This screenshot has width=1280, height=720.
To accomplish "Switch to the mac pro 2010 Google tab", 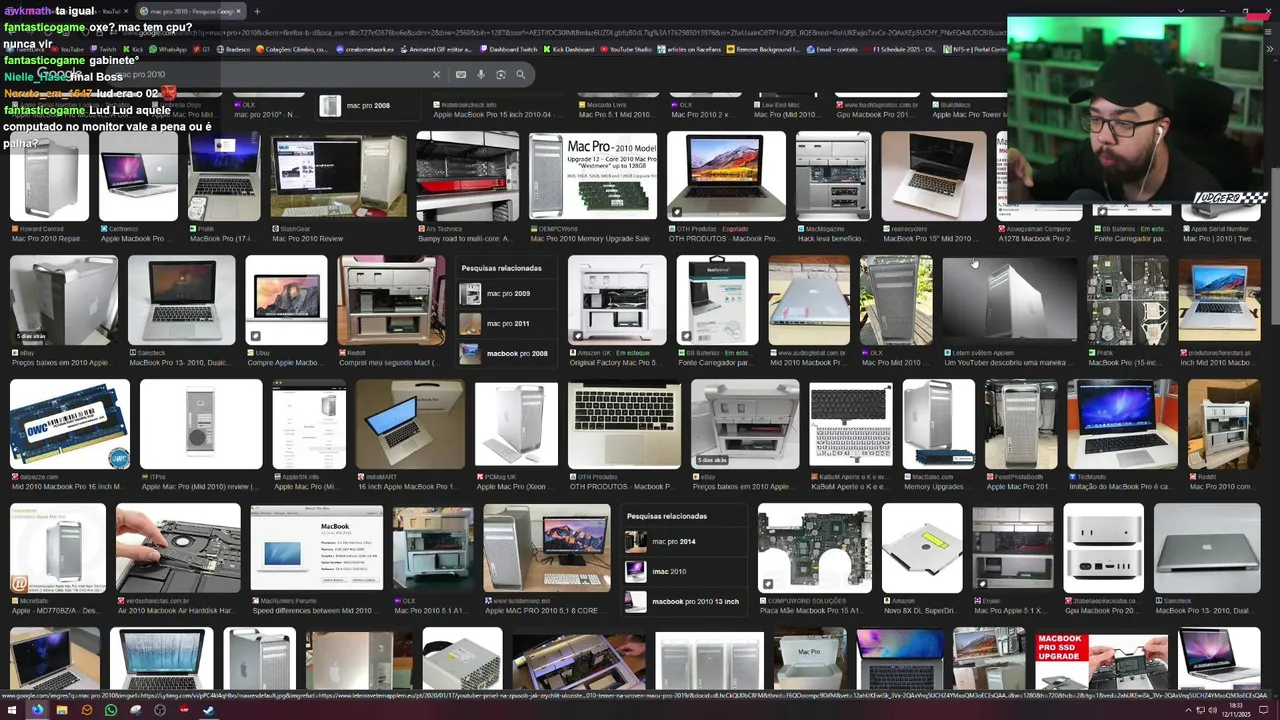I will click(189, 11).
